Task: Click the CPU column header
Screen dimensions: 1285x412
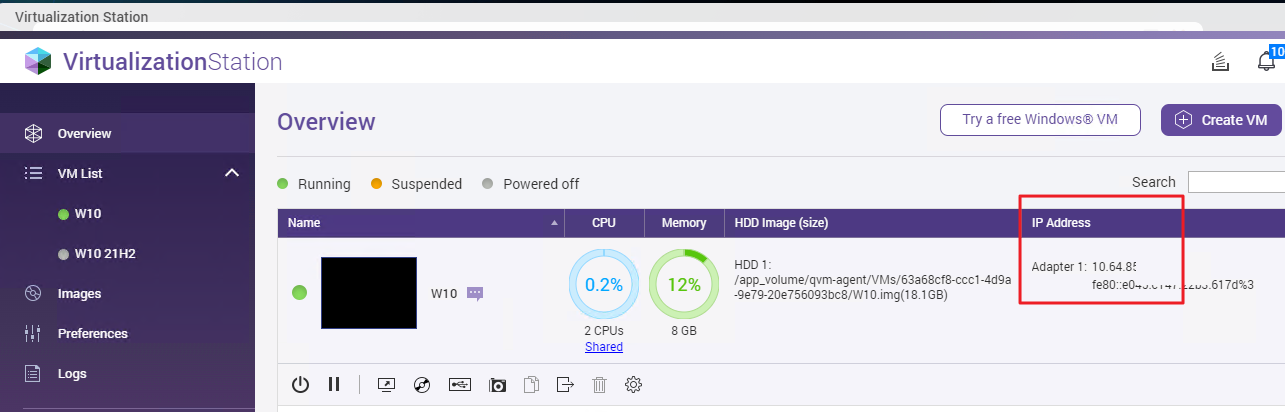Action: coord(604,223)
